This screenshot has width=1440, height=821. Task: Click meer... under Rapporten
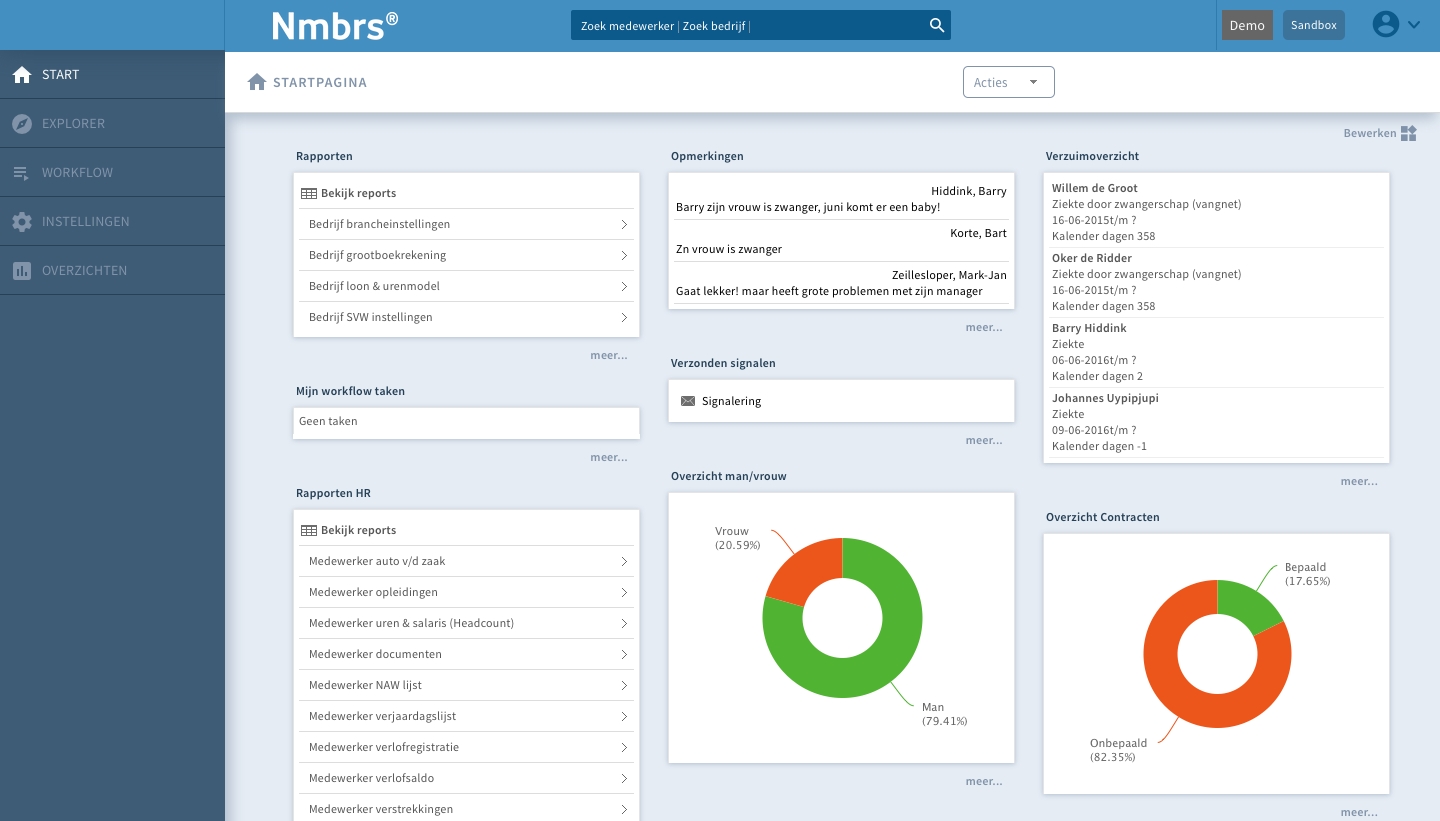609,355
